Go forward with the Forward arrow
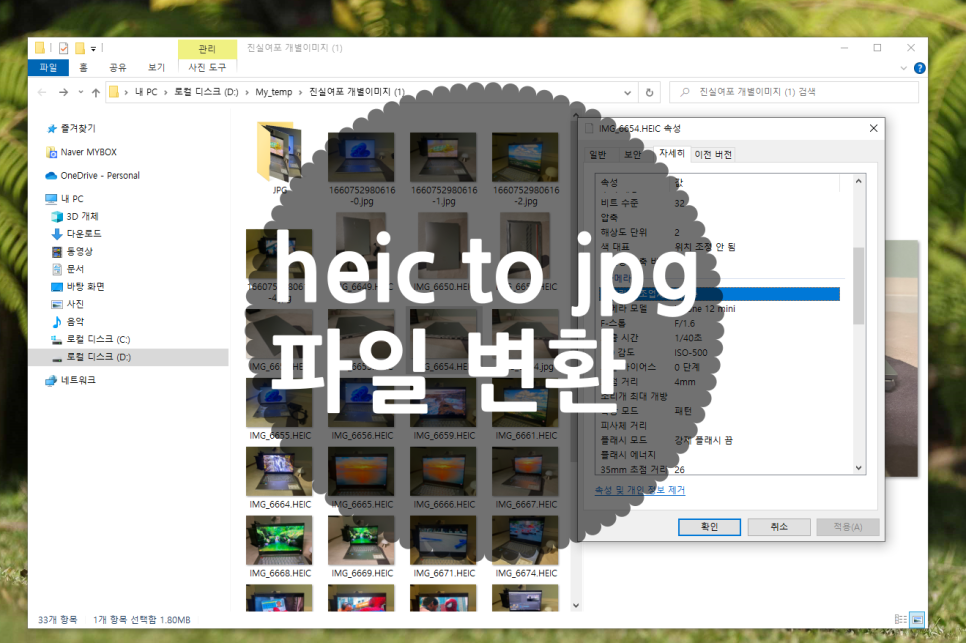The height and width of the screenshot is (643, 966). tap(63, 92)
